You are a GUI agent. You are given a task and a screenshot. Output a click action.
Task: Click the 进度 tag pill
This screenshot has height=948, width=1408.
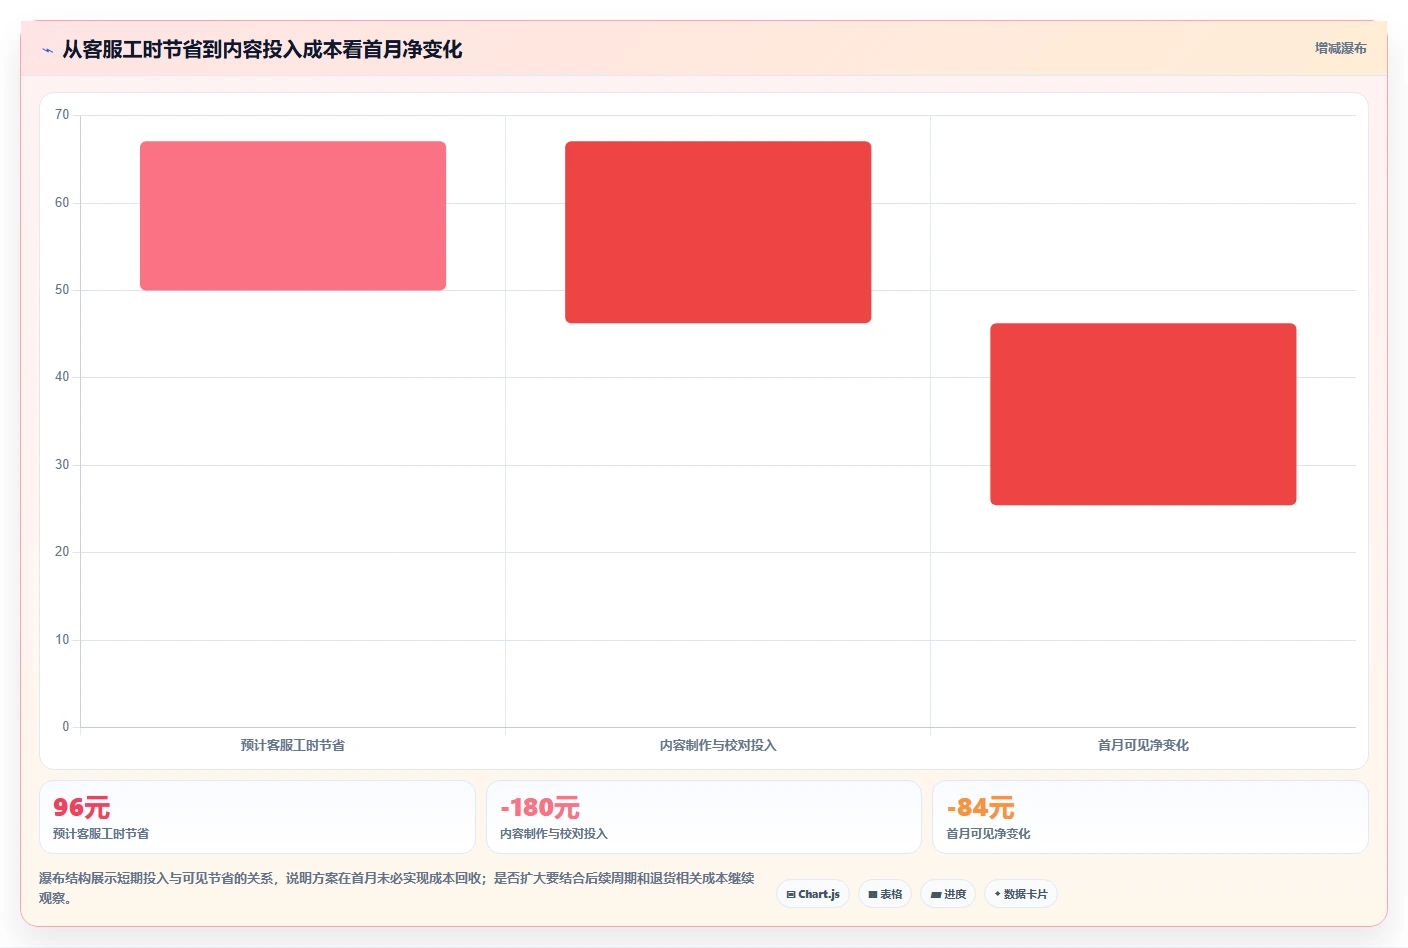click(x=948, y=894)
